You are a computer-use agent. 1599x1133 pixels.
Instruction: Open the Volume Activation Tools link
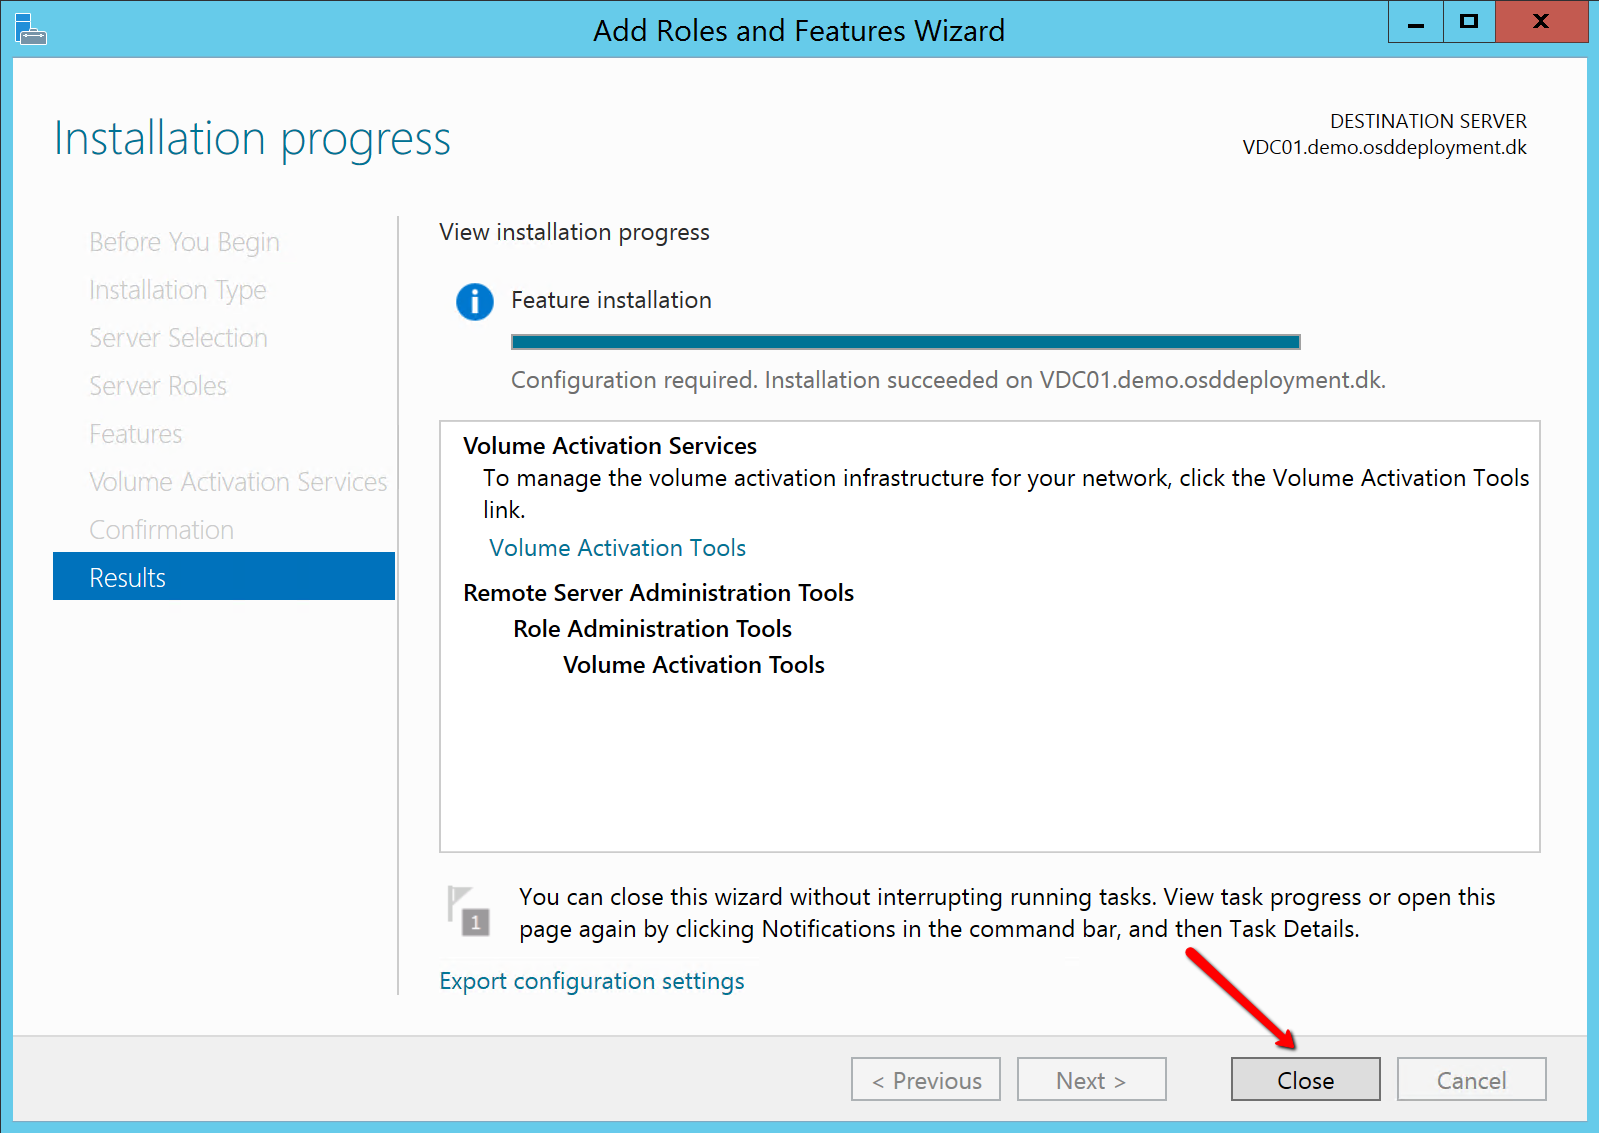[x=617, y=548]
